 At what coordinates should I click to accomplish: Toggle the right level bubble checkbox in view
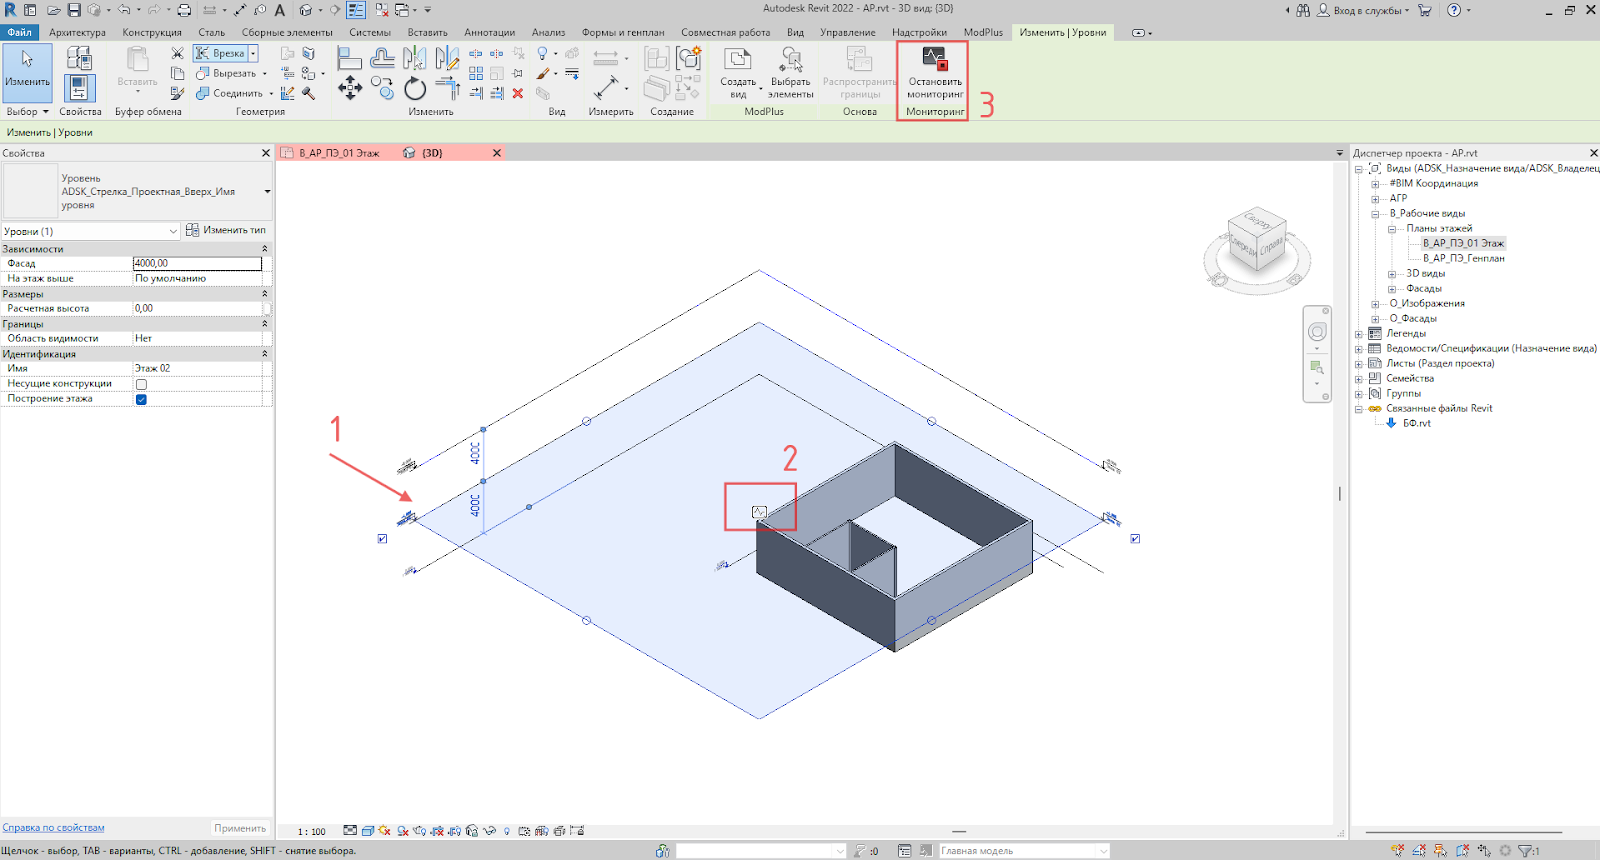(x=1135, y=538)
